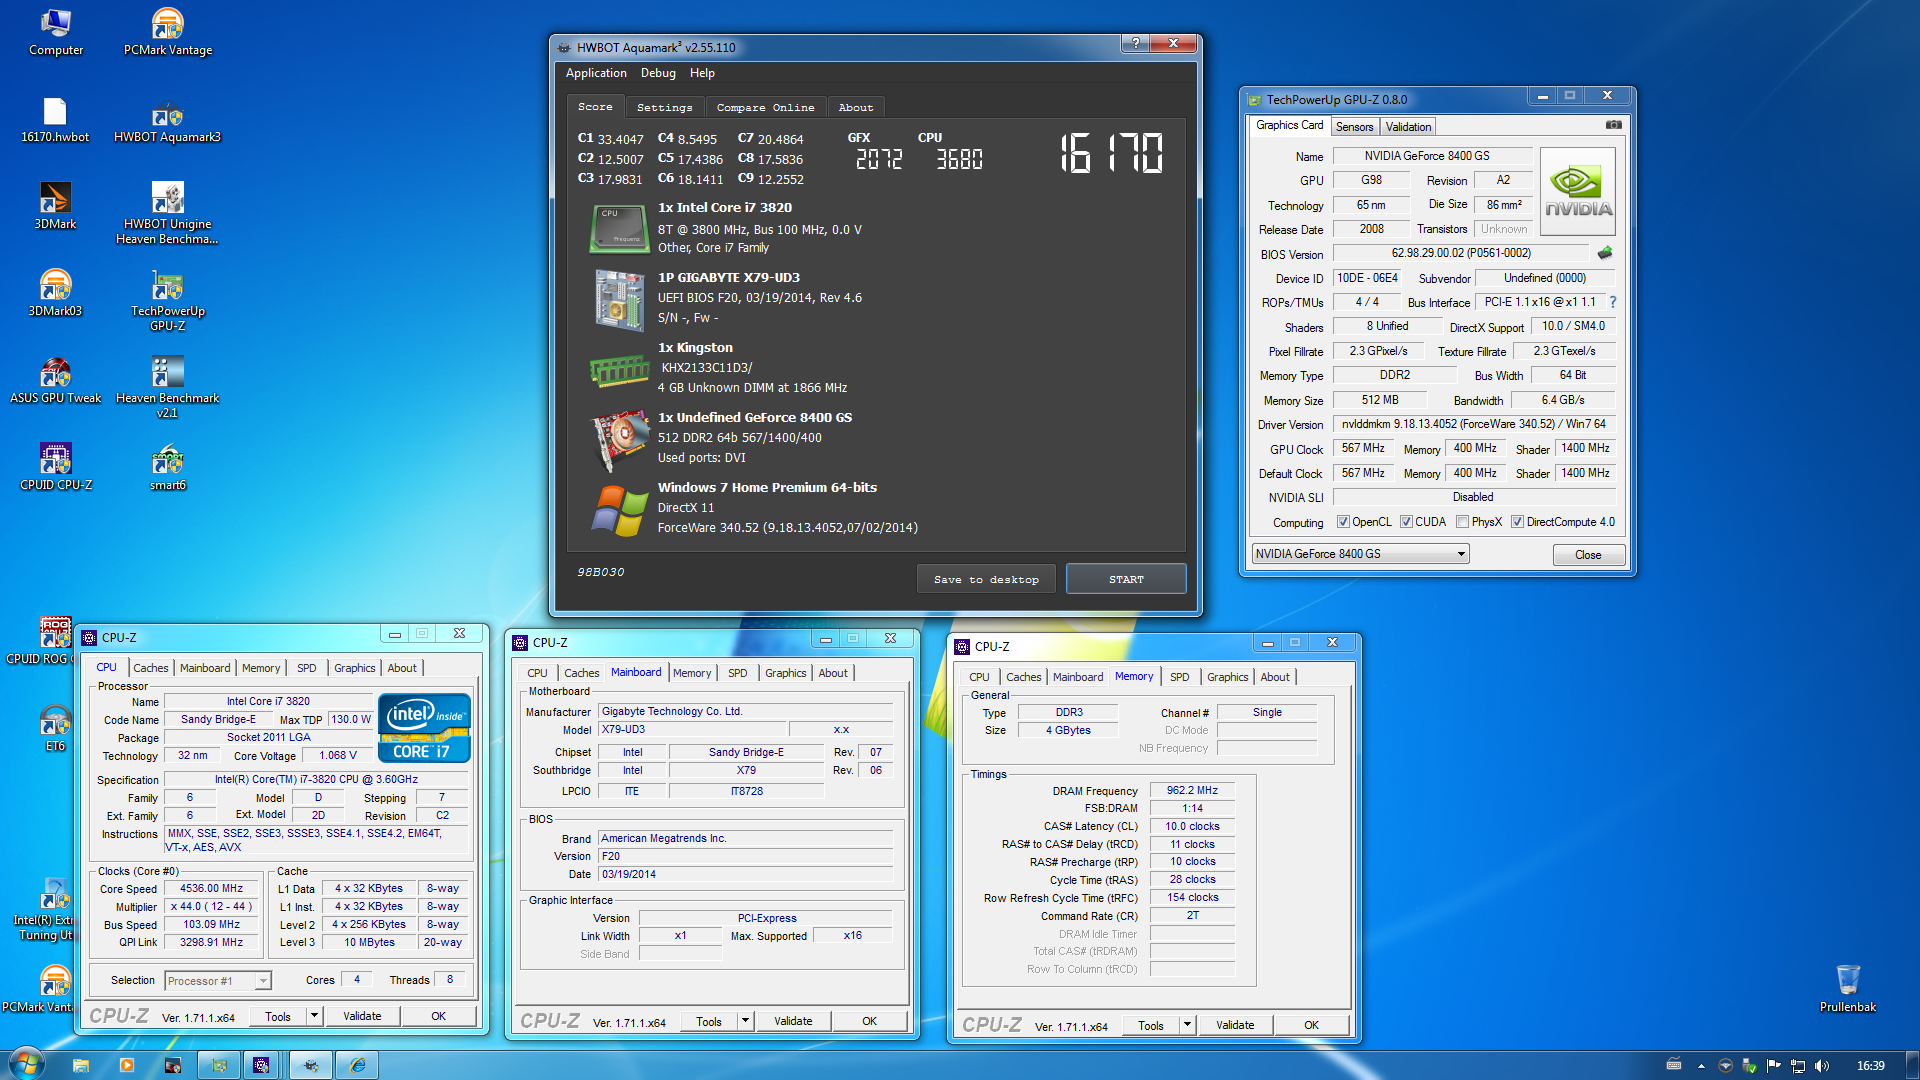
Task: Open the Debug menu in Aquamark
Action: tap(658, 73)
